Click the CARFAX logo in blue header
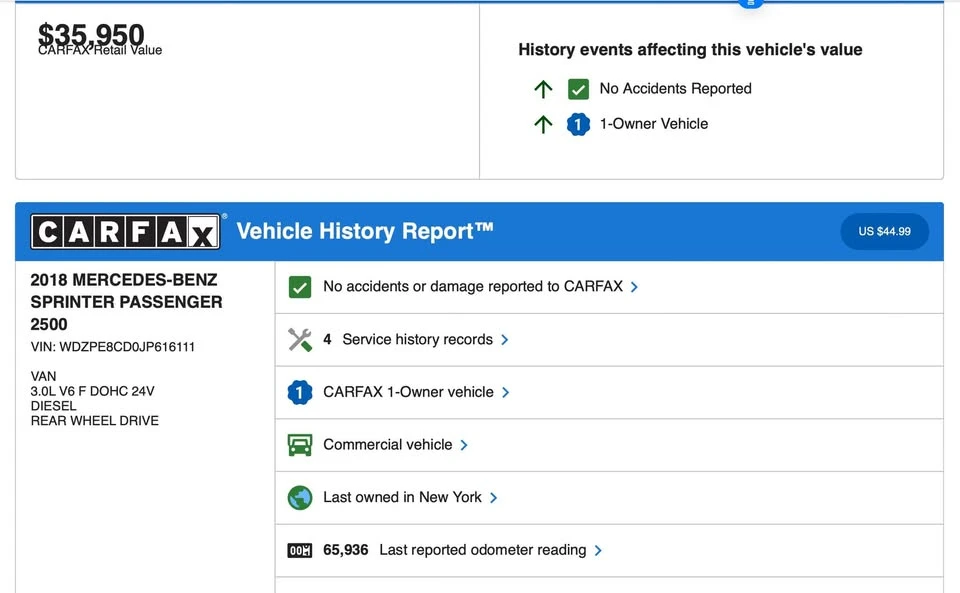Screen dimensions: 960x593 pyautogui.click(x=126, y=231)
